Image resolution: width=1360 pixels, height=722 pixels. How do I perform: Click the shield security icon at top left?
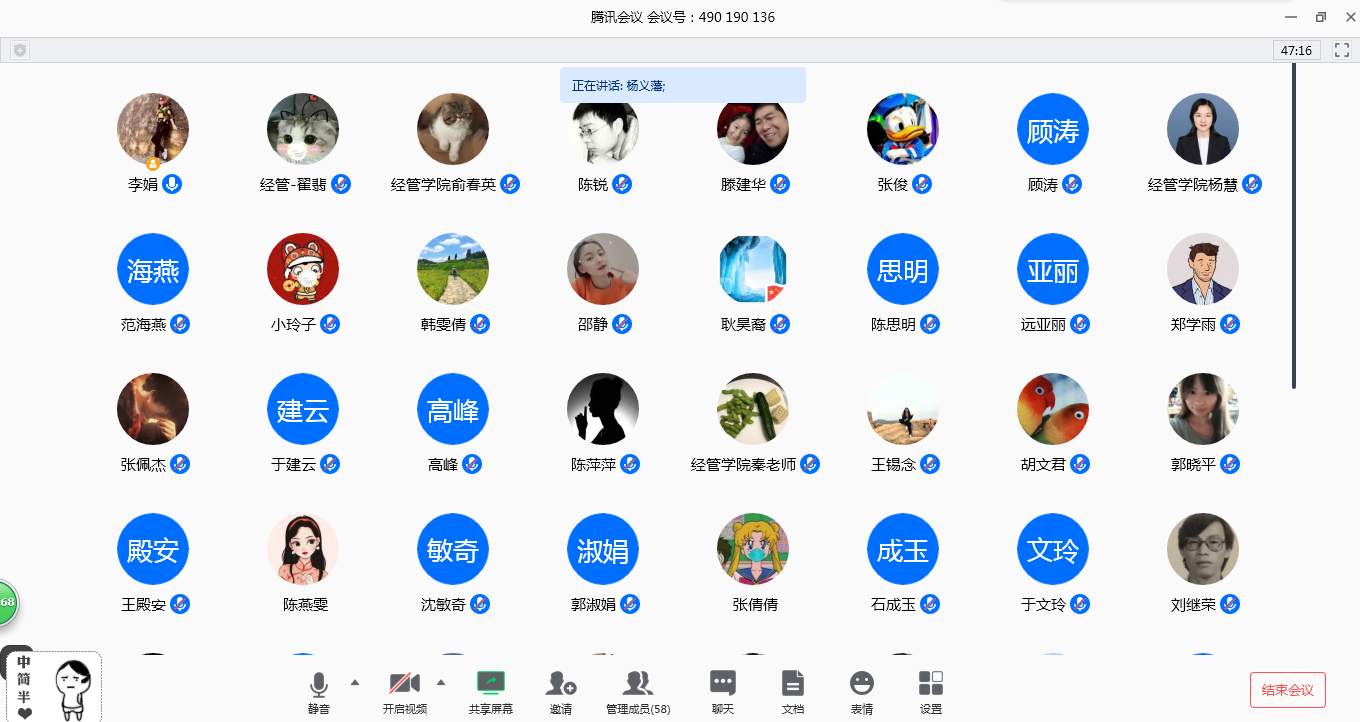point(19,50)
